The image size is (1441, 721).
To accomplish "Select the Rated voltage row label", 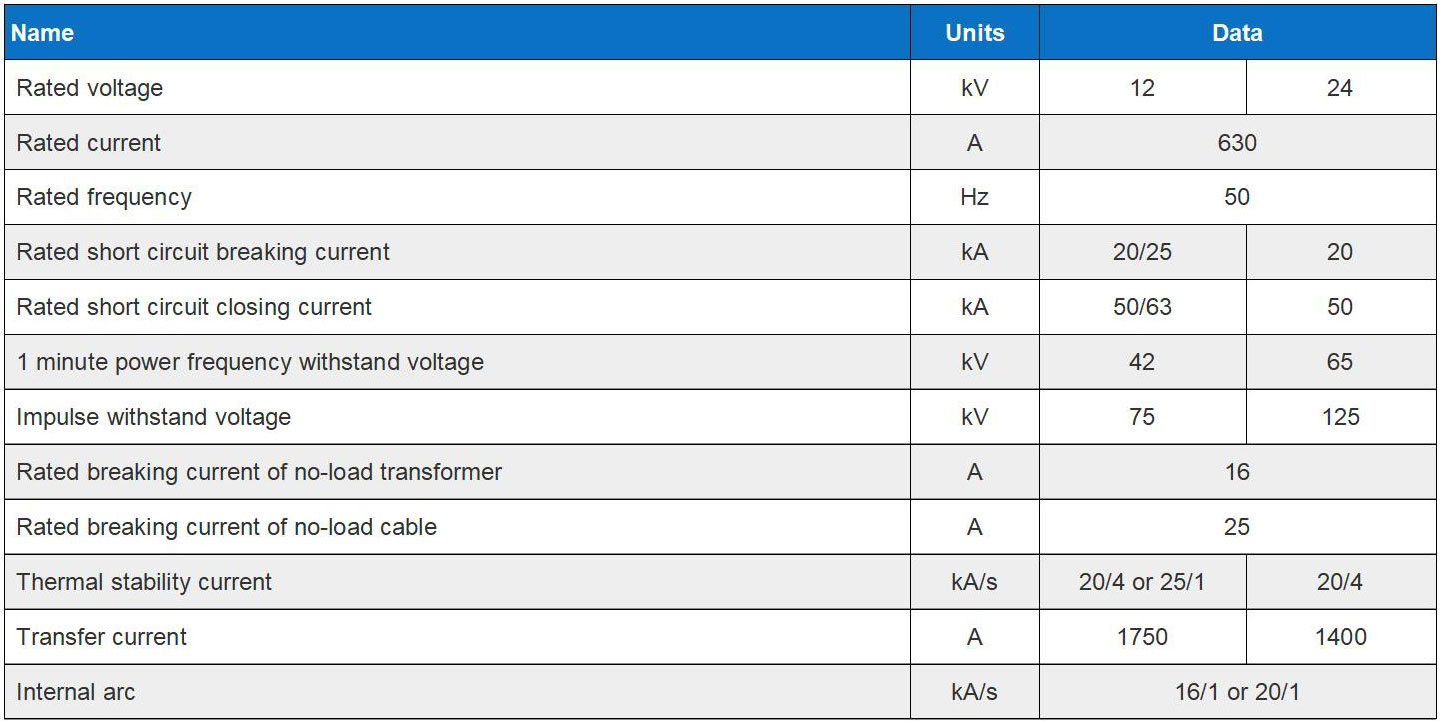I will coord(90,88).
